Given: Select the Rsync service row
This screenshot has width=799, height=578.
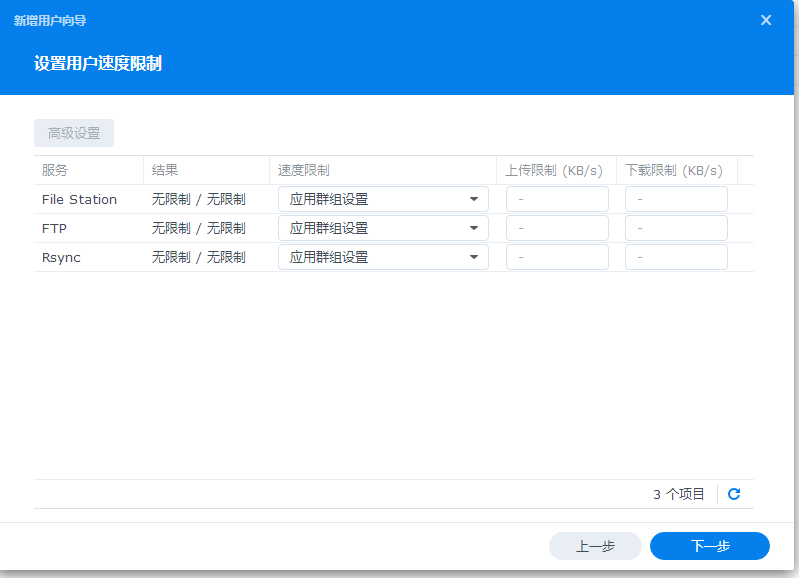Looking at the screenshot, I should 62,257.
